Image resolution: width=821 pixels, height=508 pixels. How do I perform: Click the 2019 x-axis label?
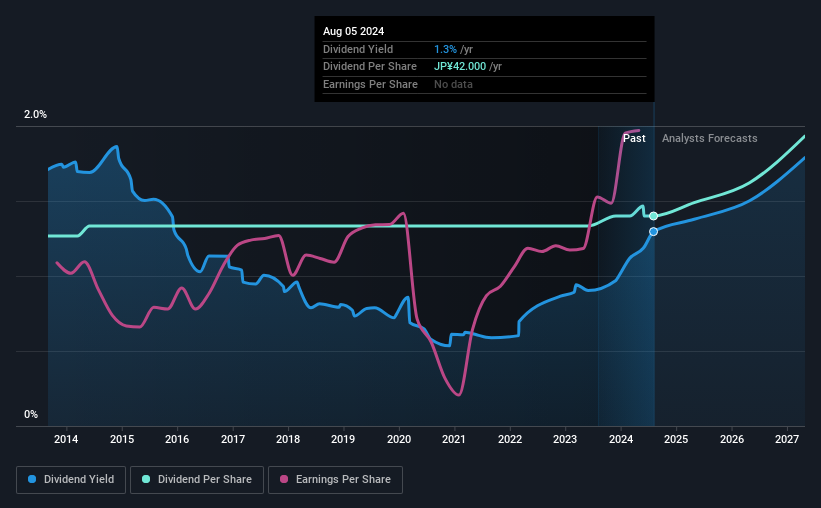[x=343, y=439]
